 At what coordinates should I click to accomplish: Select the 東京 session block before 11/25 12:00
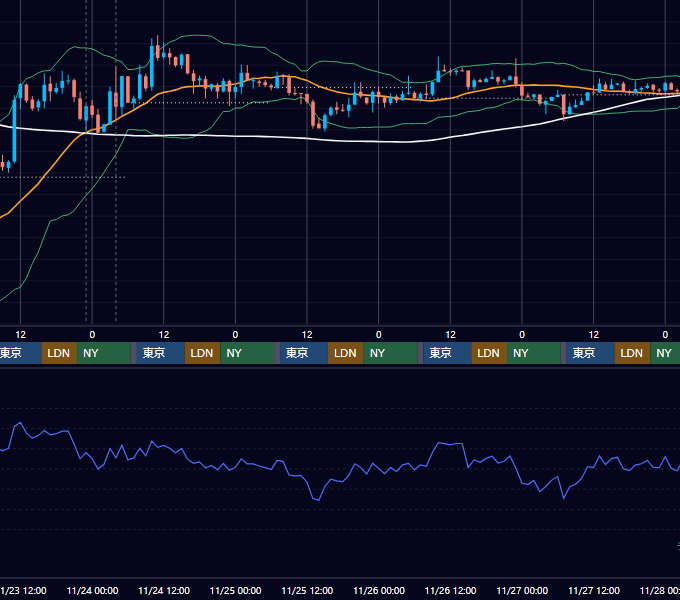(x=304, y=353)
